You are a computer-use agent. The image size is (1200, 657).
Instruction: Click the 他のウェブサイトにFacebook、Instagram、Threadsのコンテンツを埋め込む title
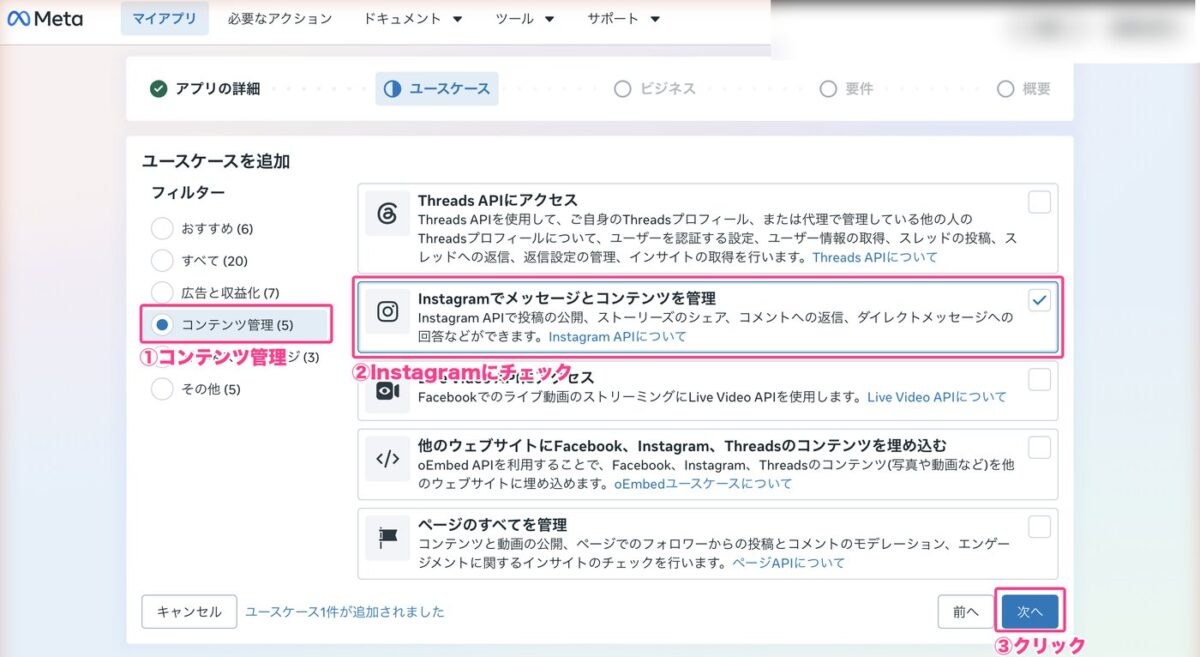pyautogui.click(x=682, y=445)
